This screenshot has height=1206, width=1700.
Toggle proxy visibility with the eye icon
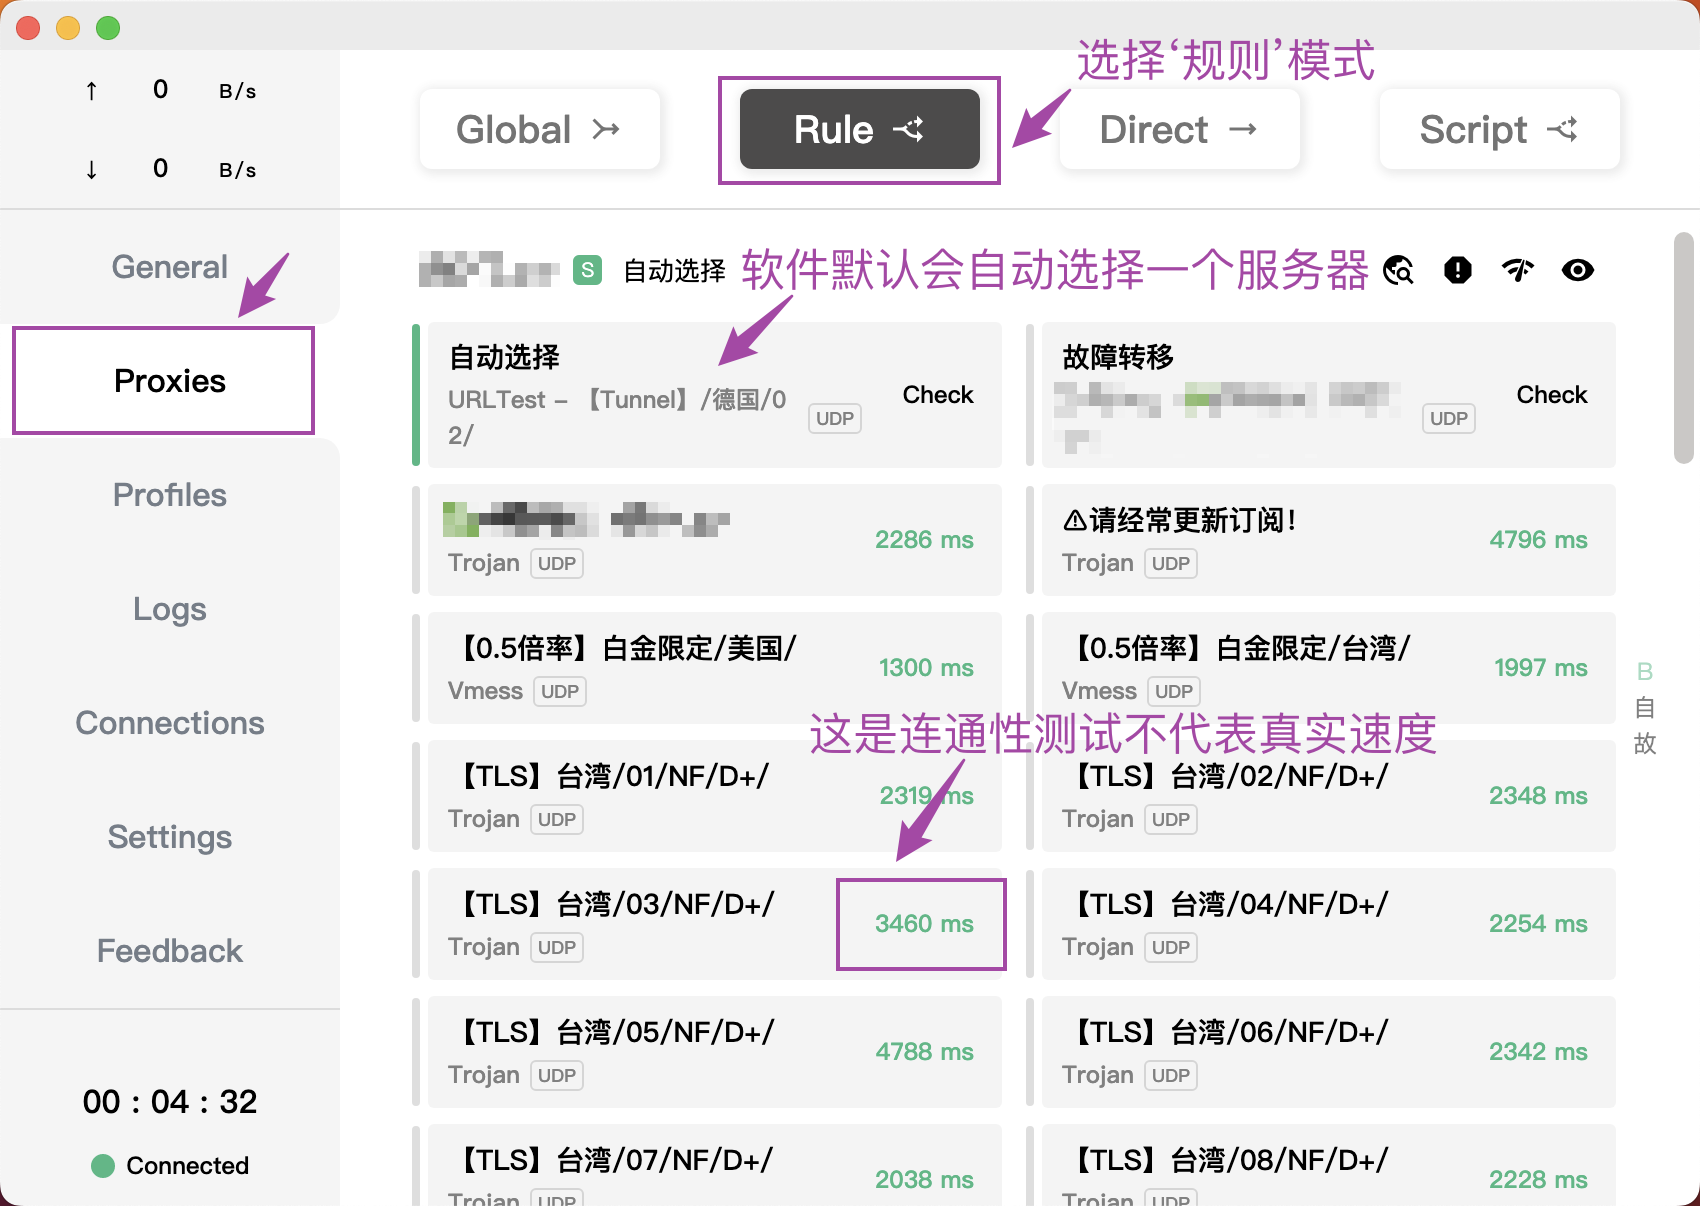1578,270
